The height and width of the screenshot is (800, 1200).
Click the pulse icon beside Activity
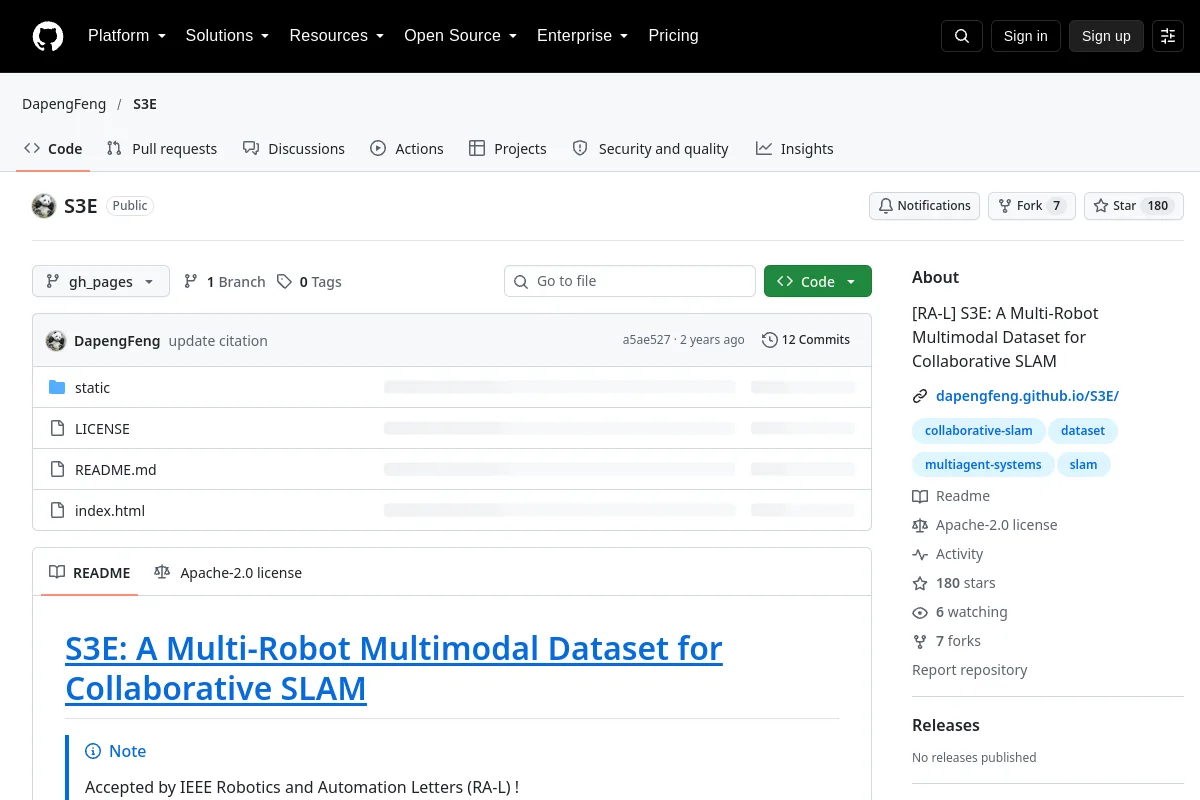click(920, 554)
